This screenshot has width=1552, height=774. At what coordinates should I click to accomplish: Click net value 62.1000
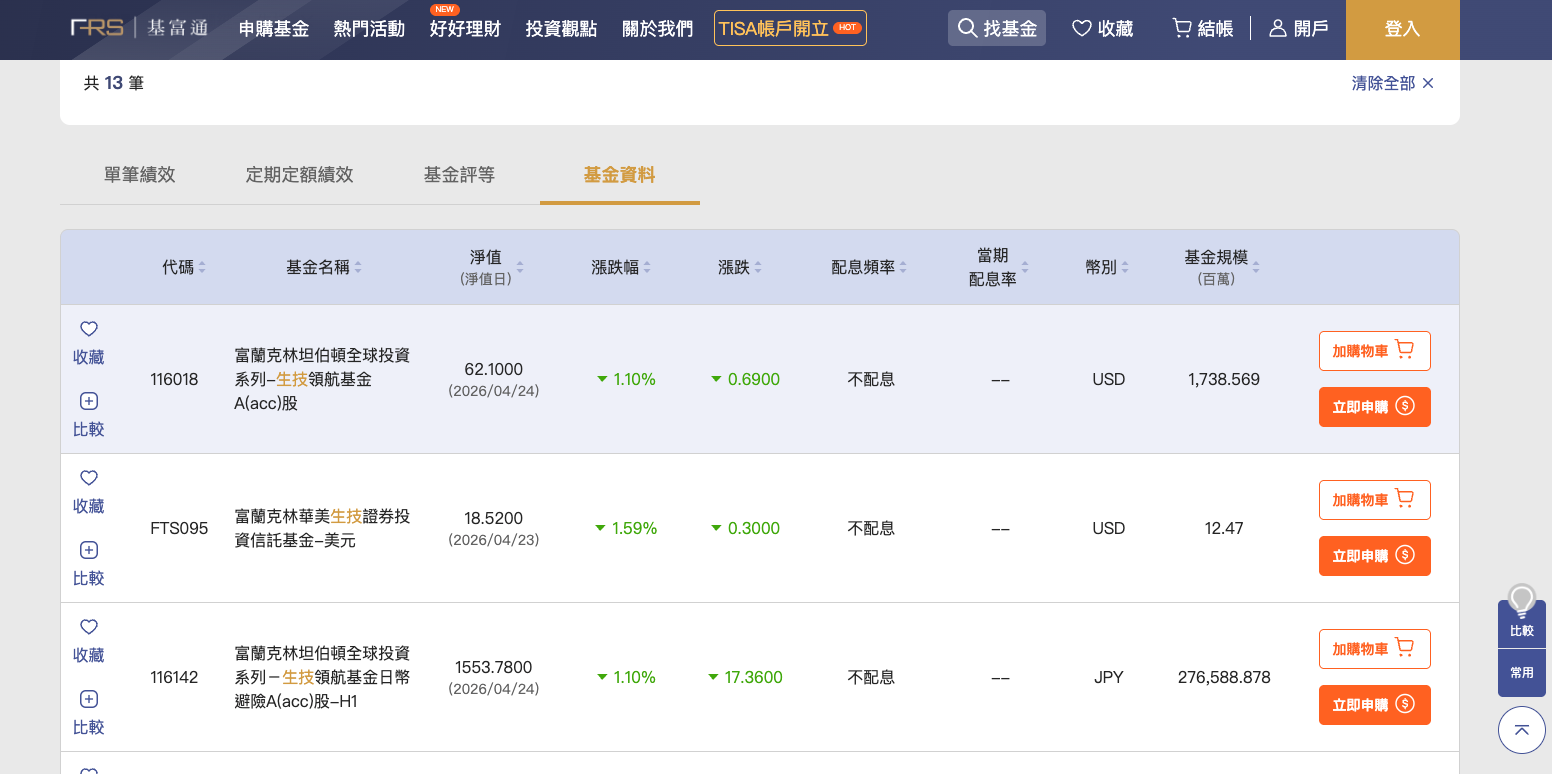tap(494, 370)
